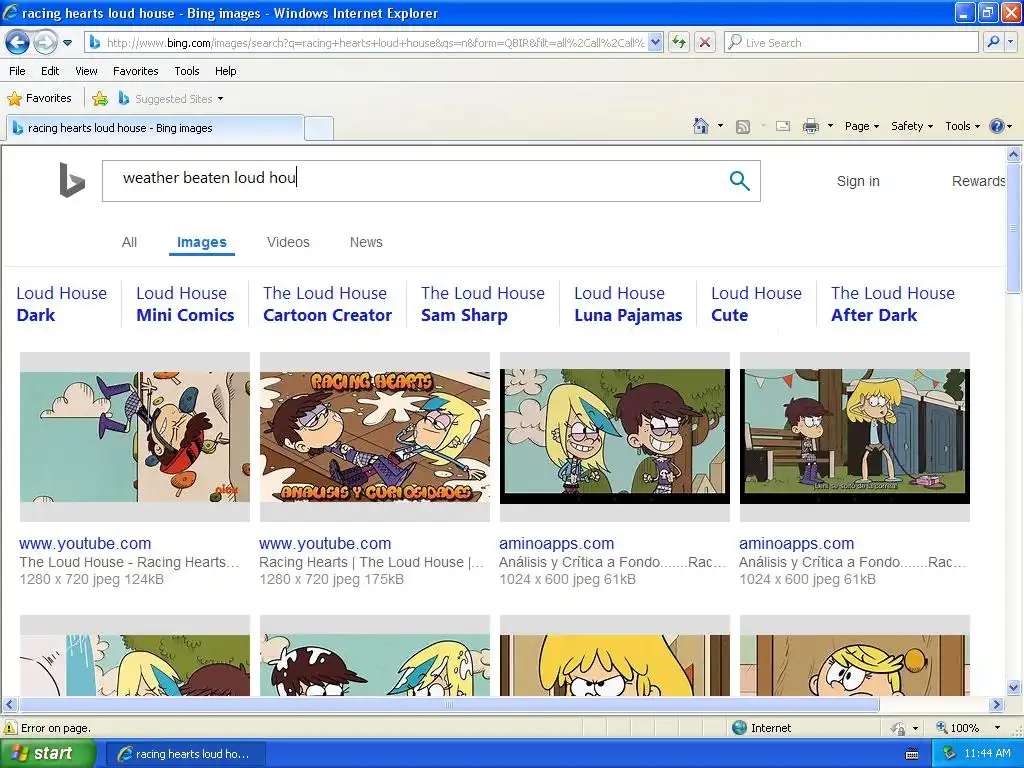Click in the Live Search box
The height and width of the screenshot is (768, 1024).
pos(851,42)
